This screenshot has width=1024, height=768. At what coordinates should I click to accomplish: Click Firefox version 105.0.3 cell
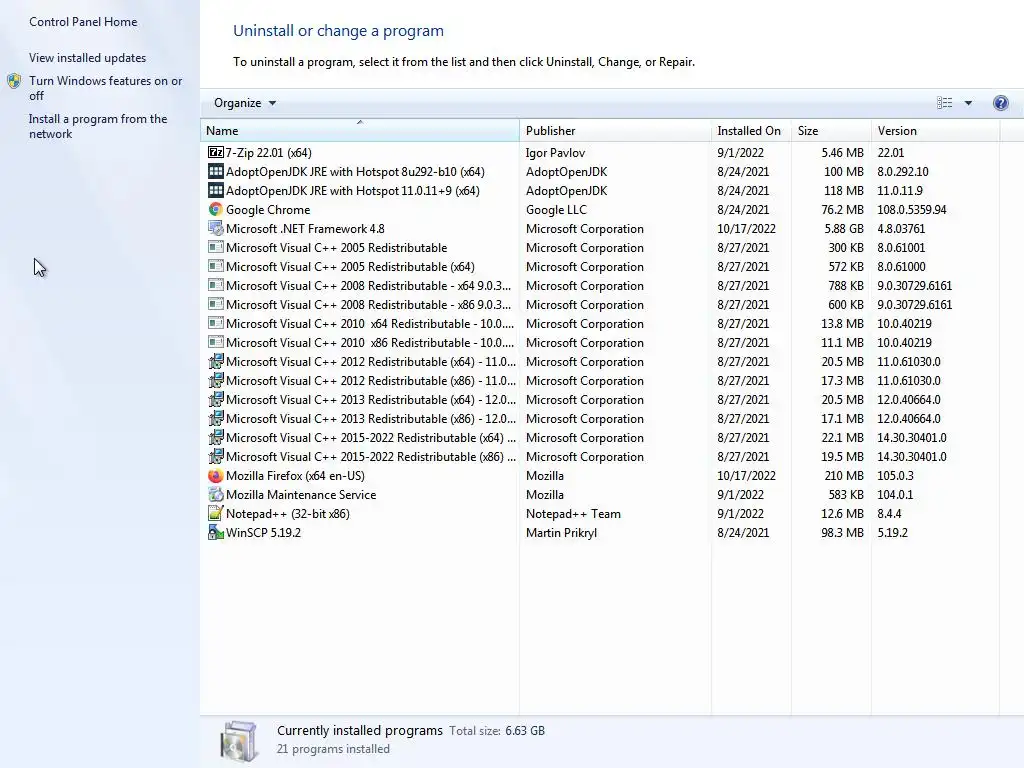click(895, 475)
